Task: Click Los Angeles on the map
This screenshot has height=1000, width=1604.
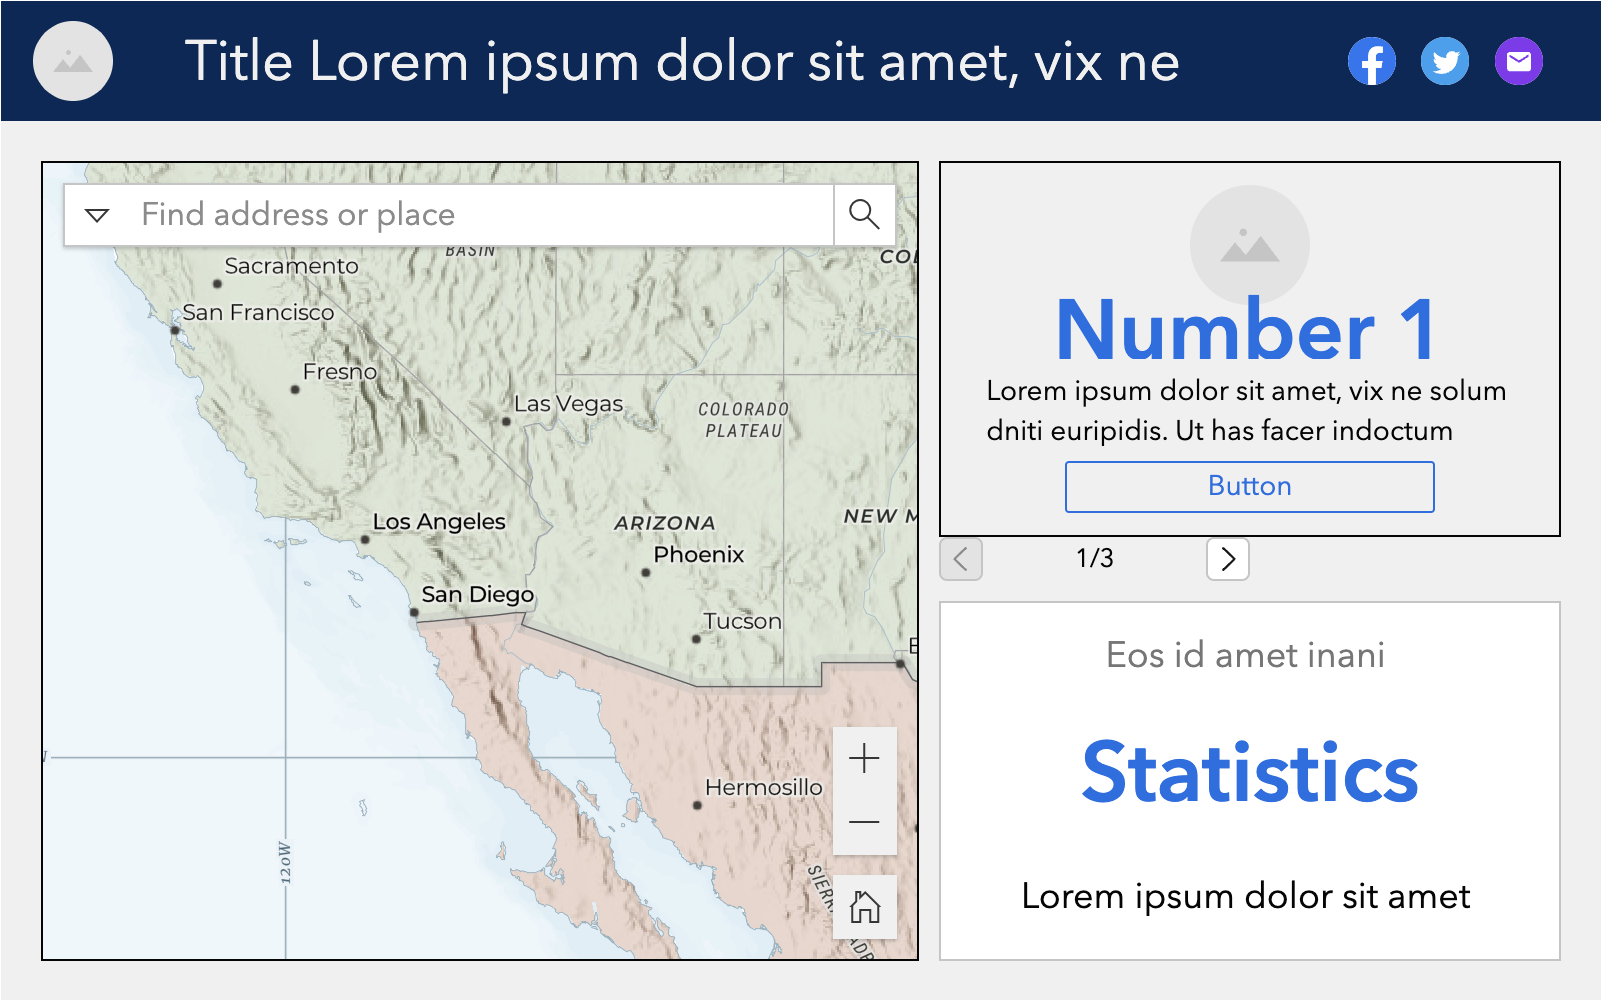Action: pyautogui.click(x=438, y=522)
